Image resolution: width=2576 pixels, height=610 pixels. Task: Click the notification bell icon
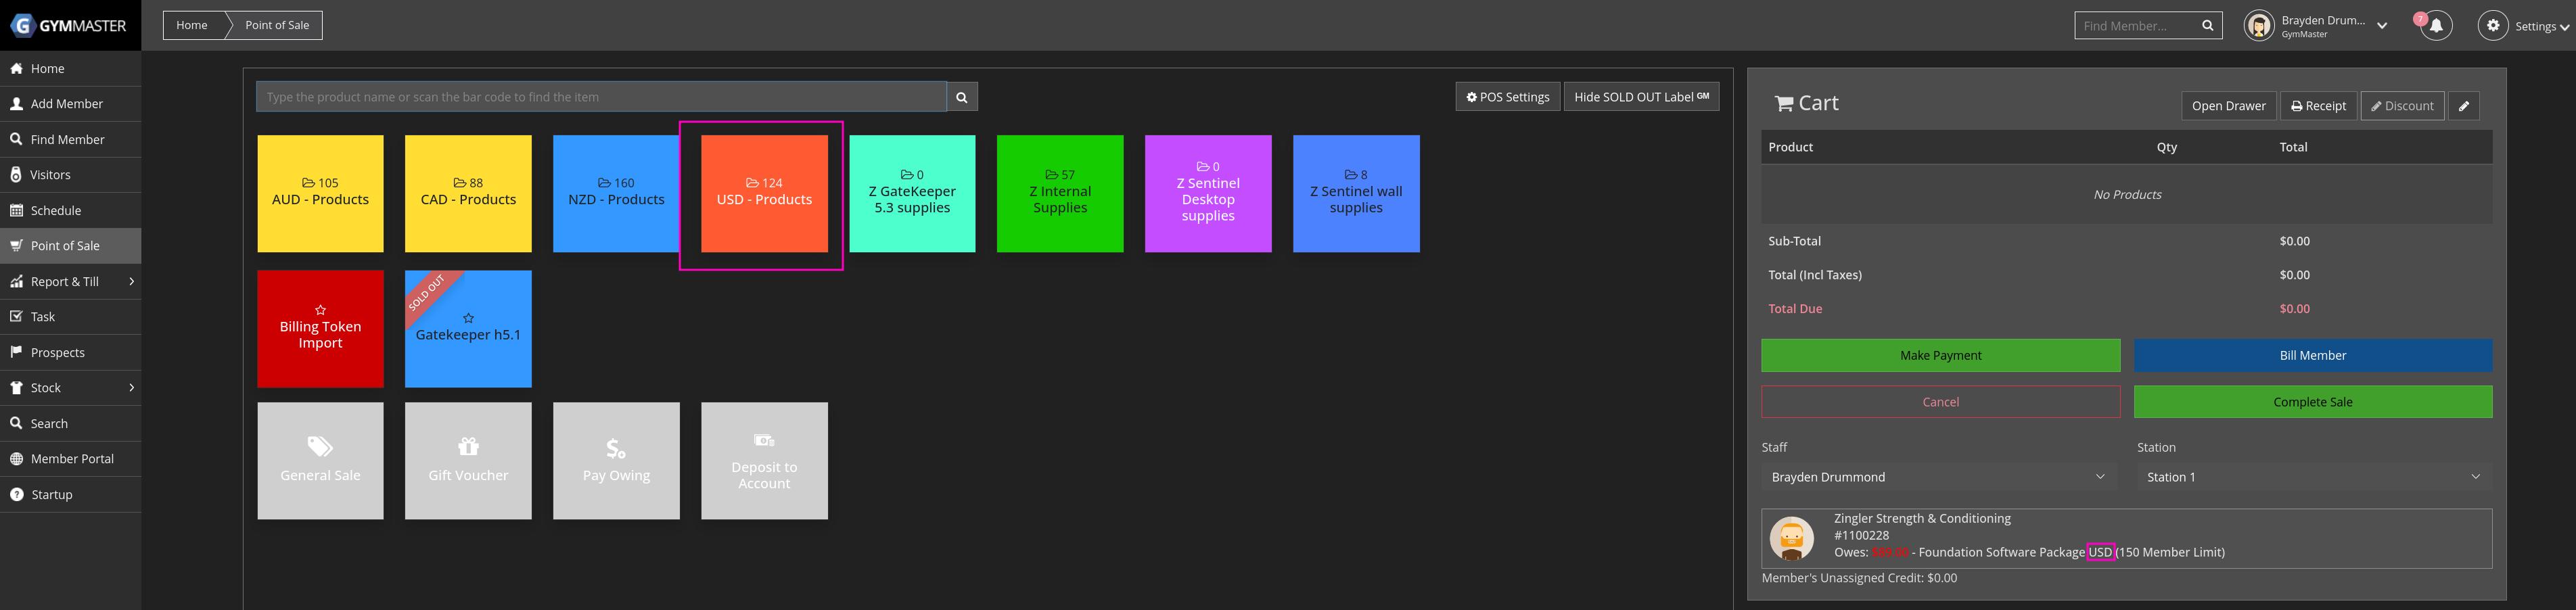click(x=2436, y=26)
